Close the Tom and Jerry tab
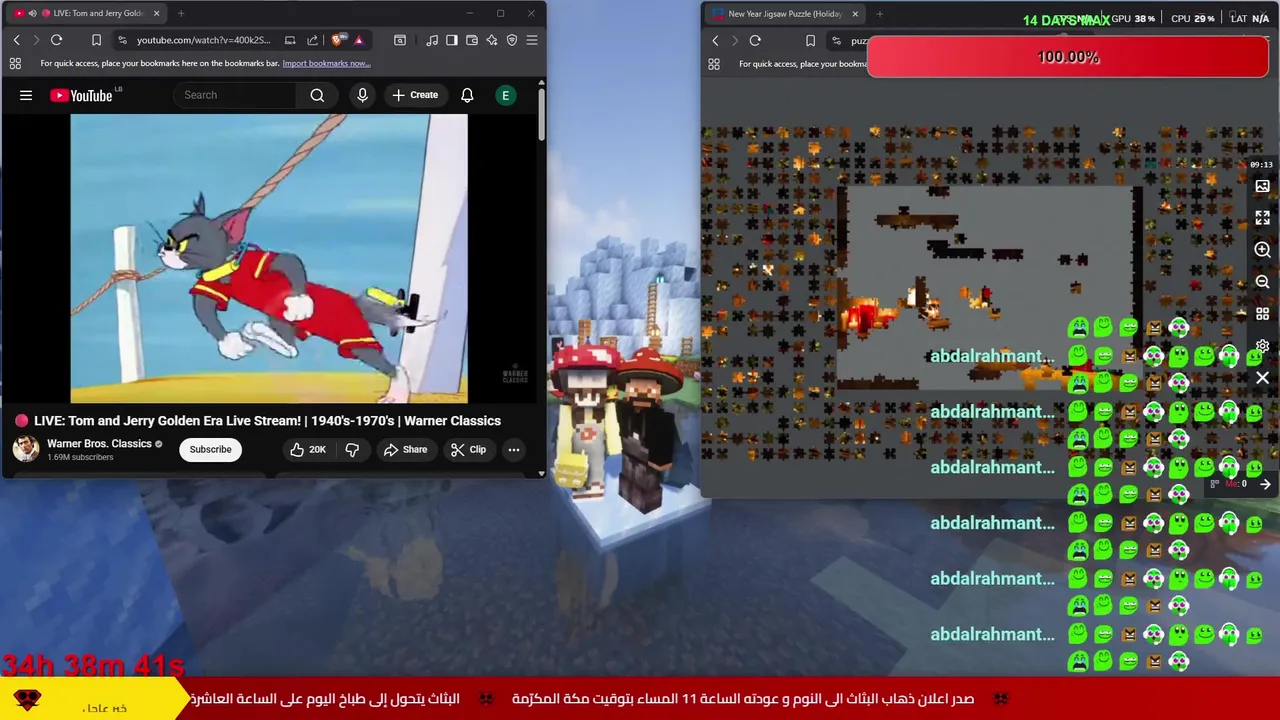The height and width of the screenshot is (720, 1280). [x=156, y=13]
